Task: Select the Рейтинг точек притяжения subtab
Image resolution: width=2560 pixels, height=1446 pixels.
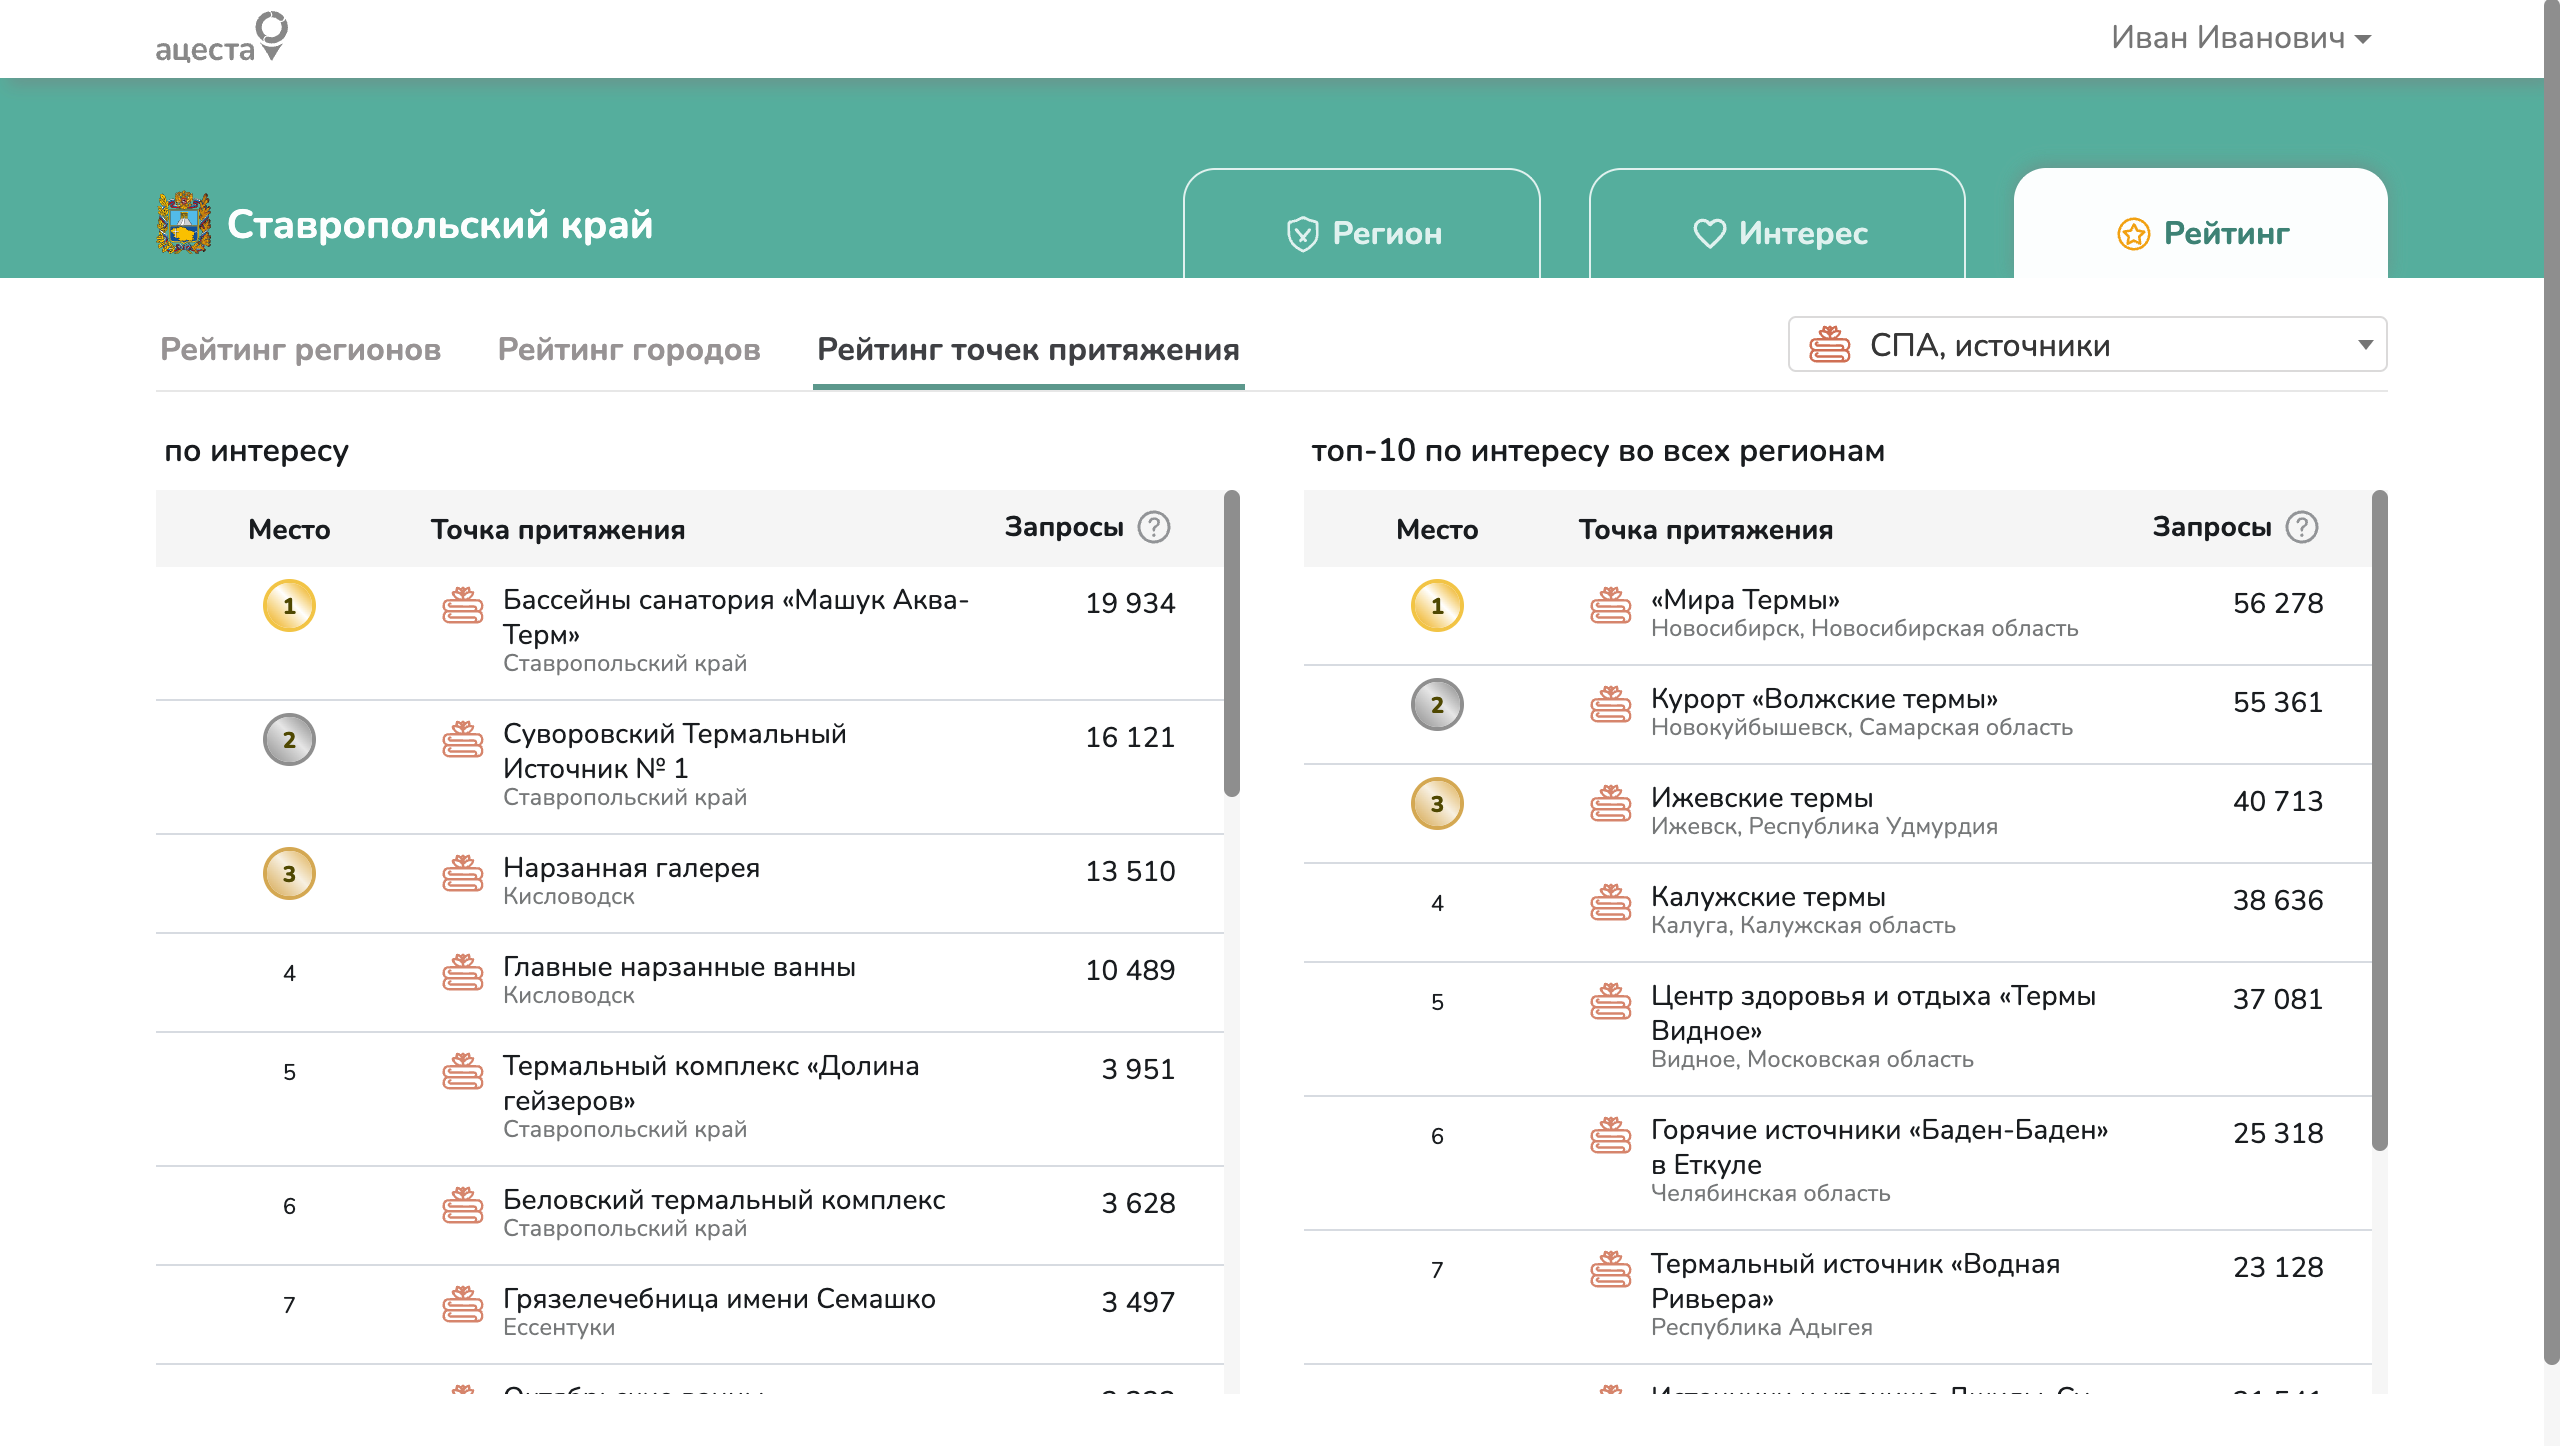Action: (1028, 350)
